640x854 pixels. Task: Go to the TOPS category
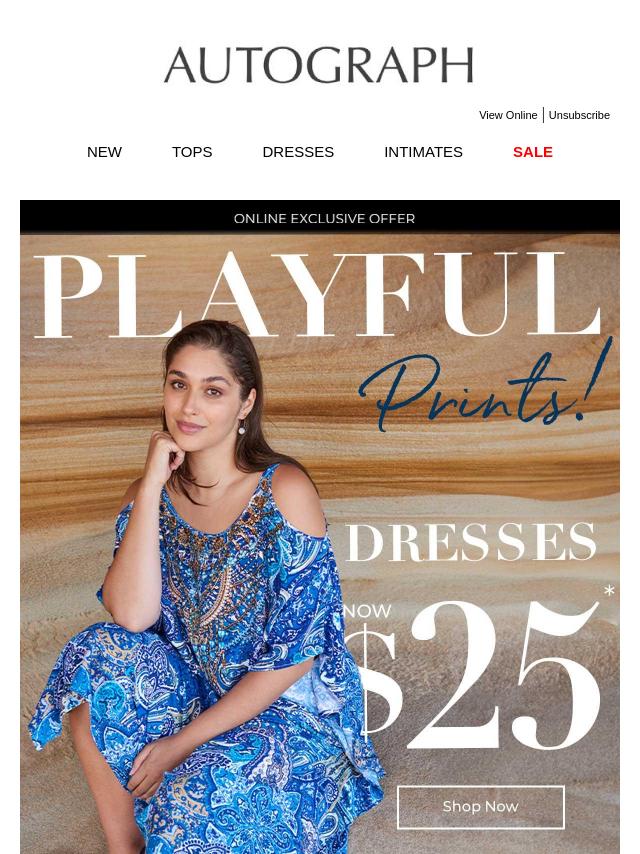click(192, 152)
